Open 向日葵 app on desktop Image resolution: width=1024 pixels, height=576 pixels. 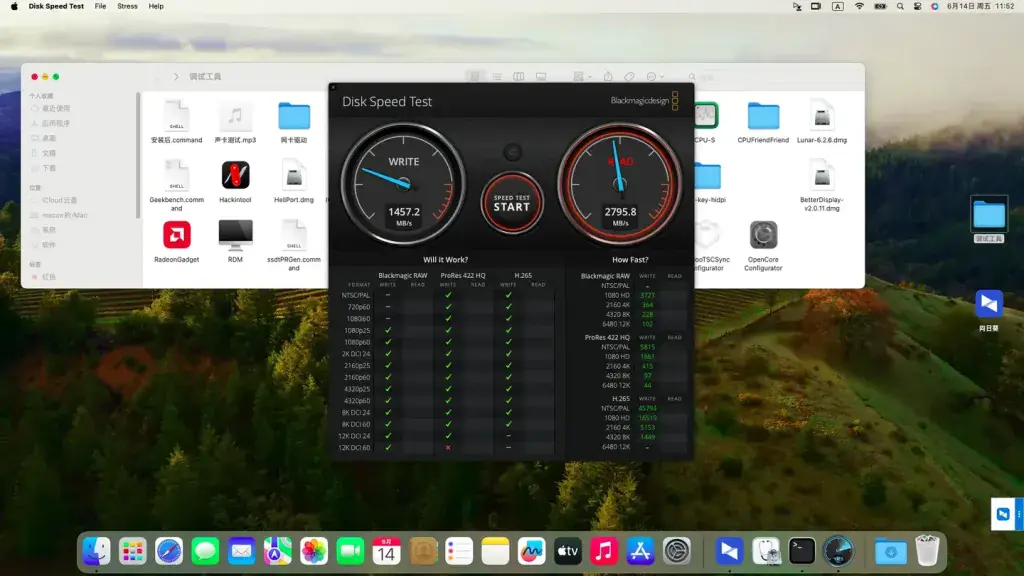[988, 310]
